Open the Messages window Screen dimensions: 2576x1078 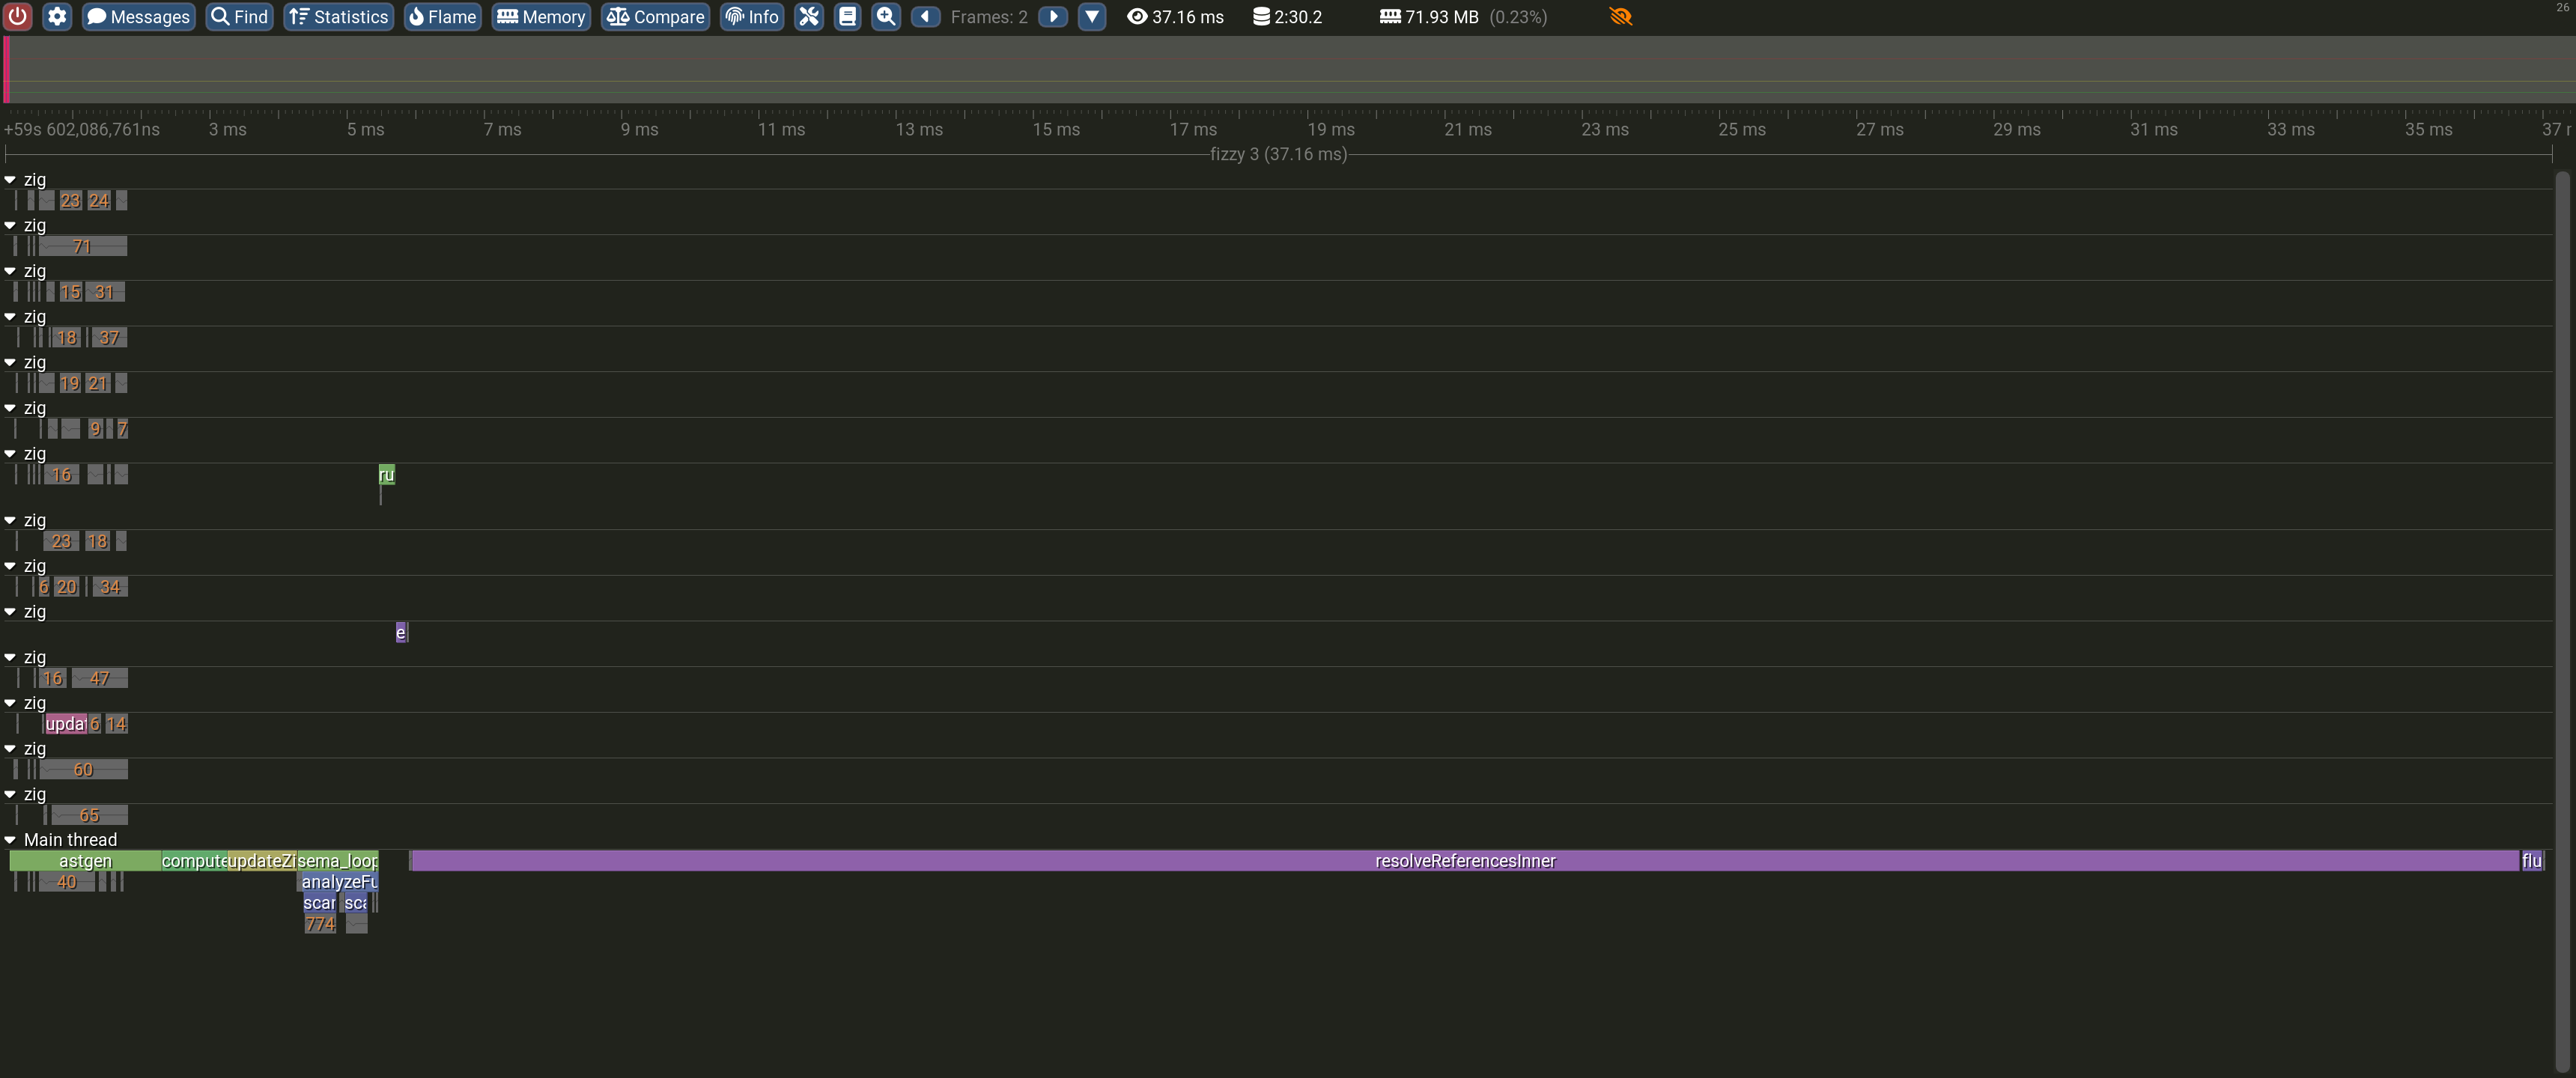[x=138, y=17]
